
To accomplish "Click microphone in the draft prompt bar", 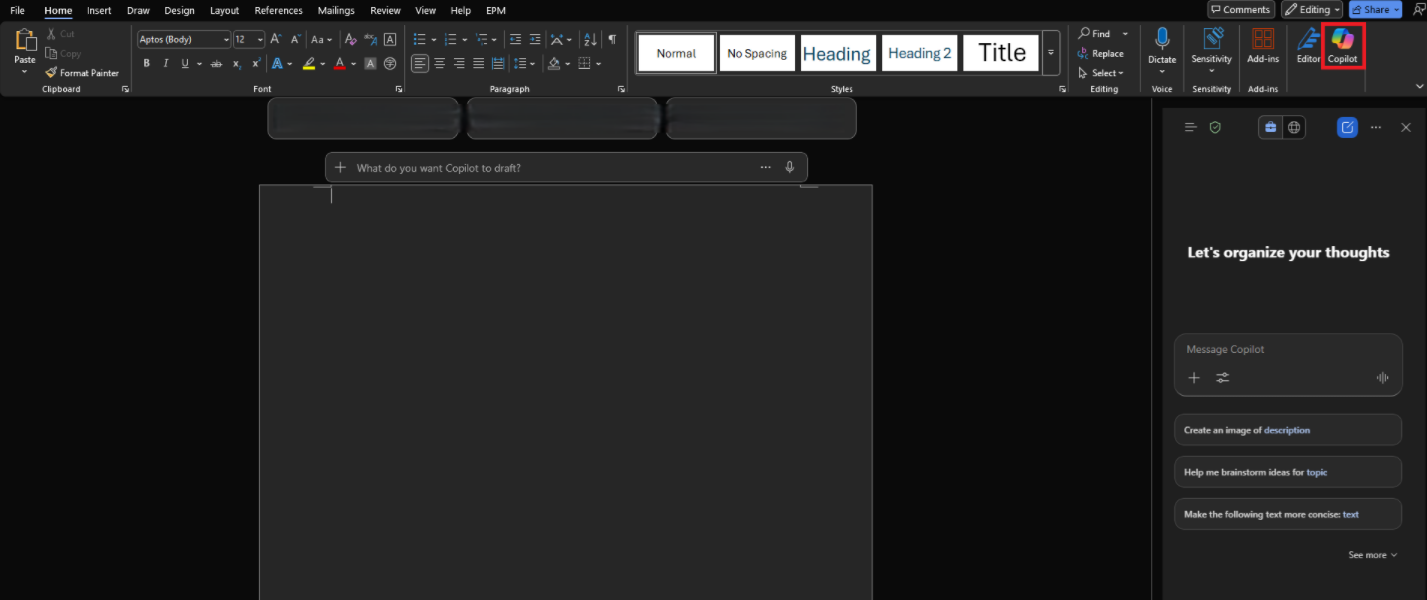I will tap(790, 167).
